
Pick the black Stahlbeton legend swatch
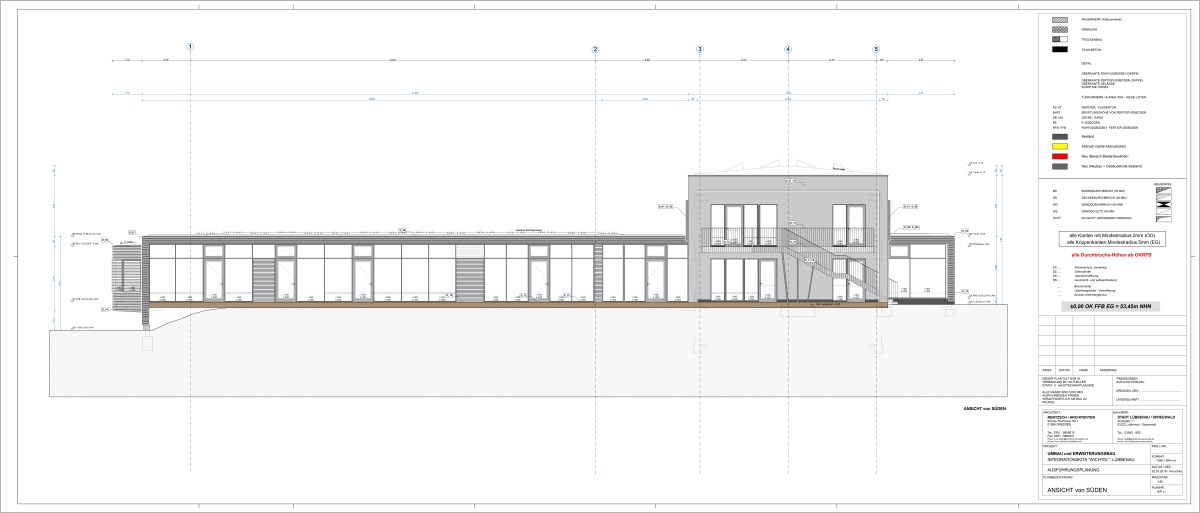point(1059,49)
